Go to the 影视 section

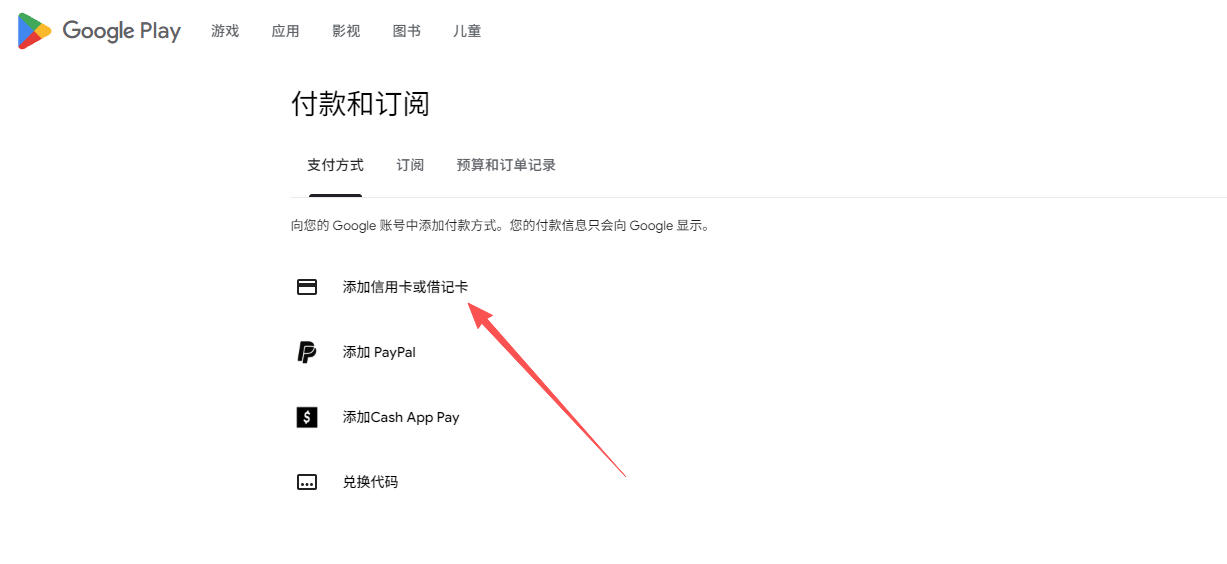346,31
